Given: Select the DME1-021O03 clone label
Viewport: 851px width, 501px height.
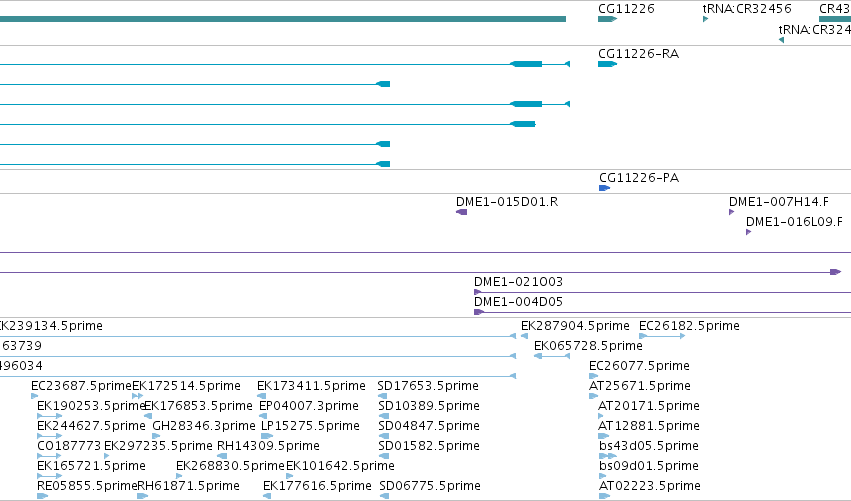Looking at the screenshot, I should click(x=518, y=282).
